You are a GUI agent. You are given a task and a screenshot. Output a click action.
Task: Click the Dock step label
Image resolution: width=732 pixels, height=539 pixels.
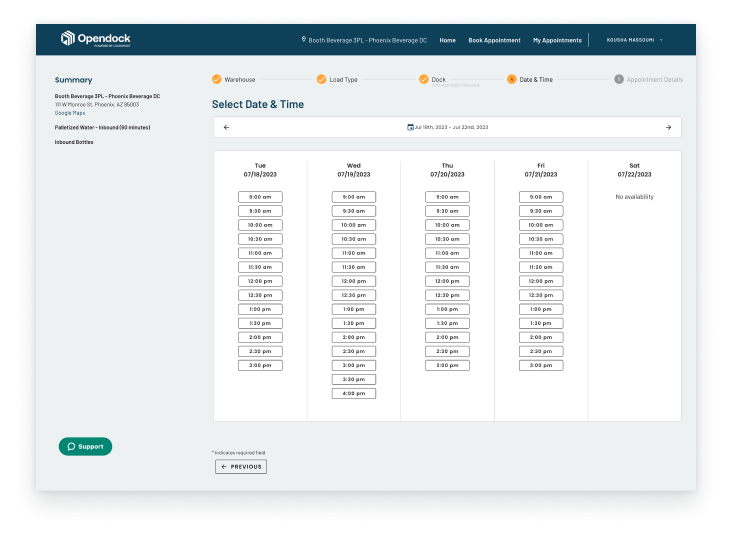click(x=438, y=79)
